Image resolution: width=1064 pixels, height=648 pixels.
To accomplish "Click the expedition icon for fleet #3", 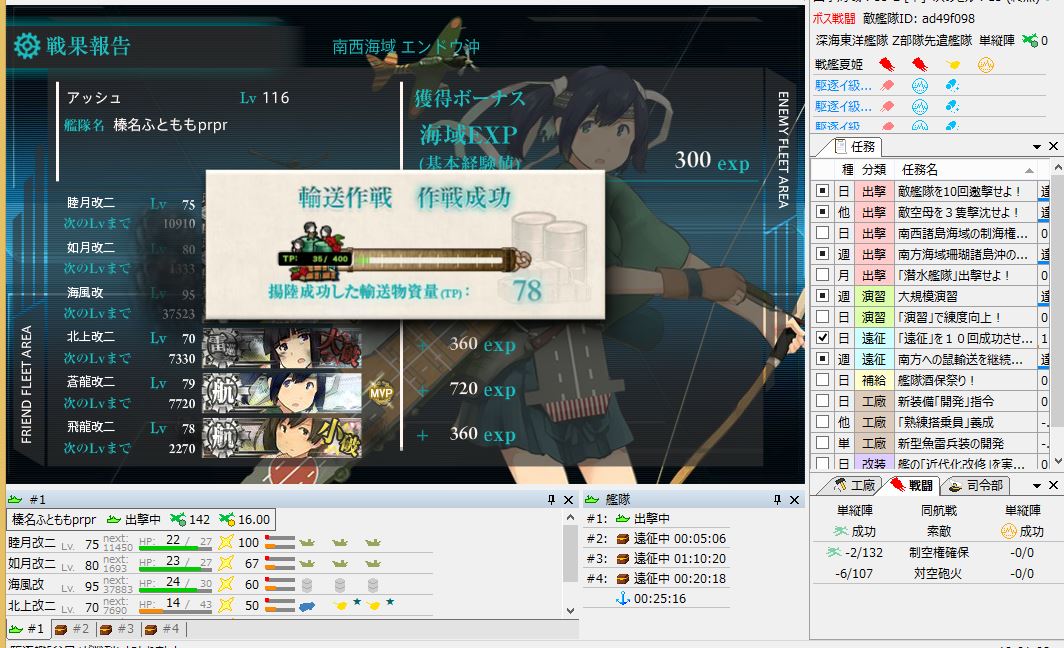I will [621, 559].
